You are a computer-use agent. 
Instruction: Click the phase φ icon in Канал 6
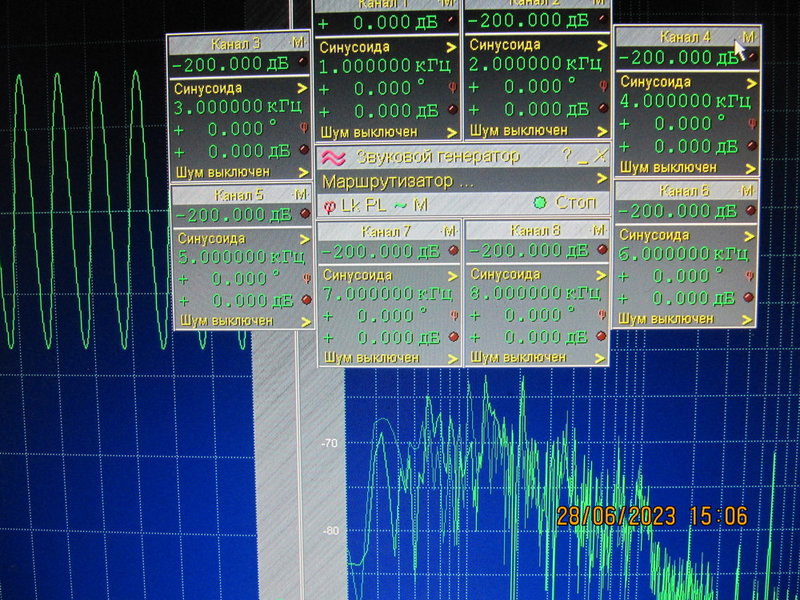[749, 276]
